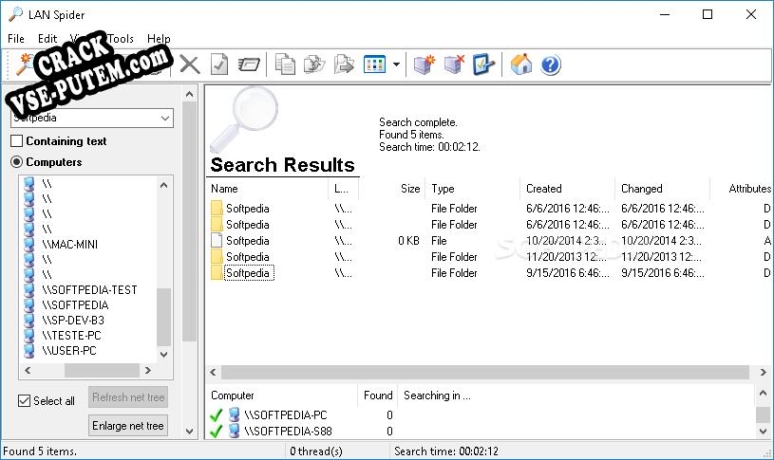The height and width of the screenshot is (460, 774).
Task: Click the Softpedia file icon with 0 KB
Action: [x=217, y=241]
